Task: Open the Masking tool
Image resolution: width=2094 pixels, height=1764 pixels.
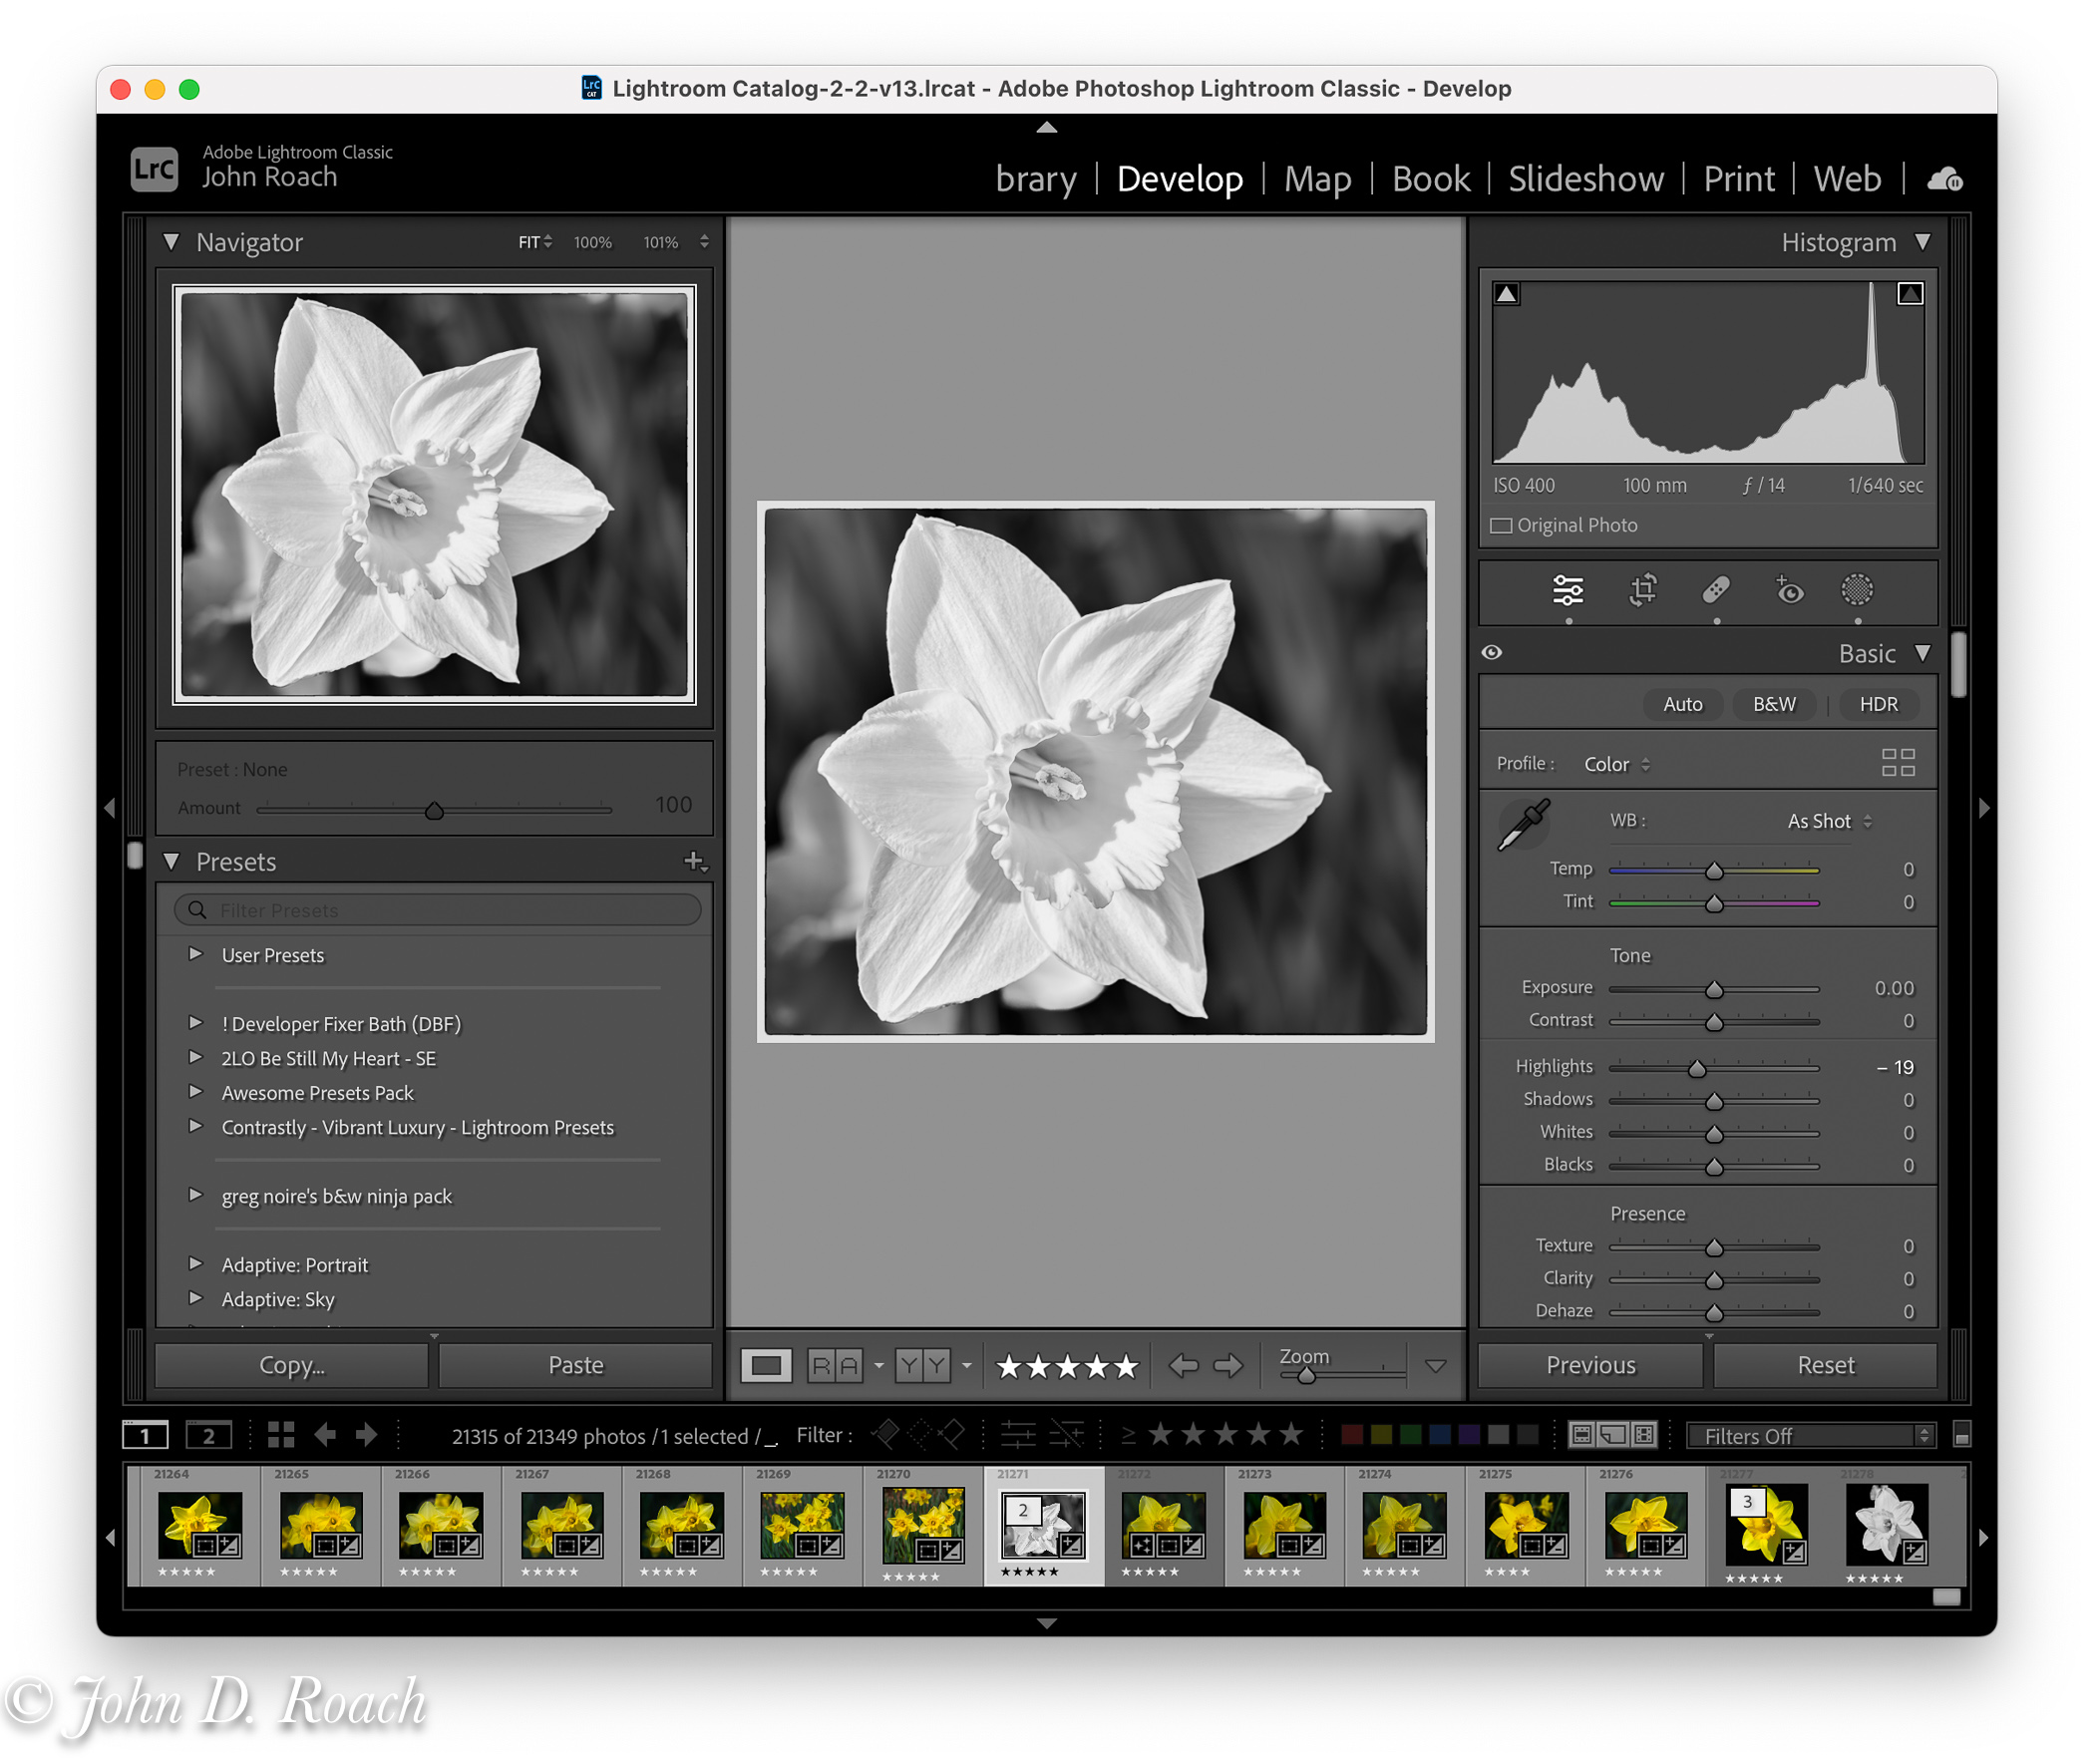Action: coord(1857,590)
